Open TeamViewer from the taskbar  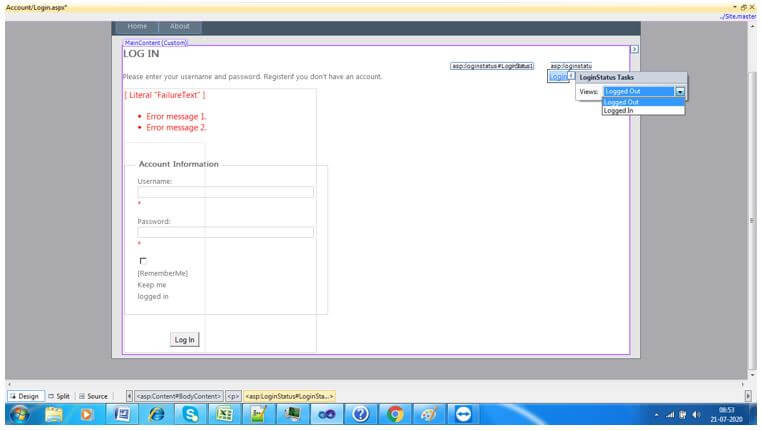tap(463, 414)
